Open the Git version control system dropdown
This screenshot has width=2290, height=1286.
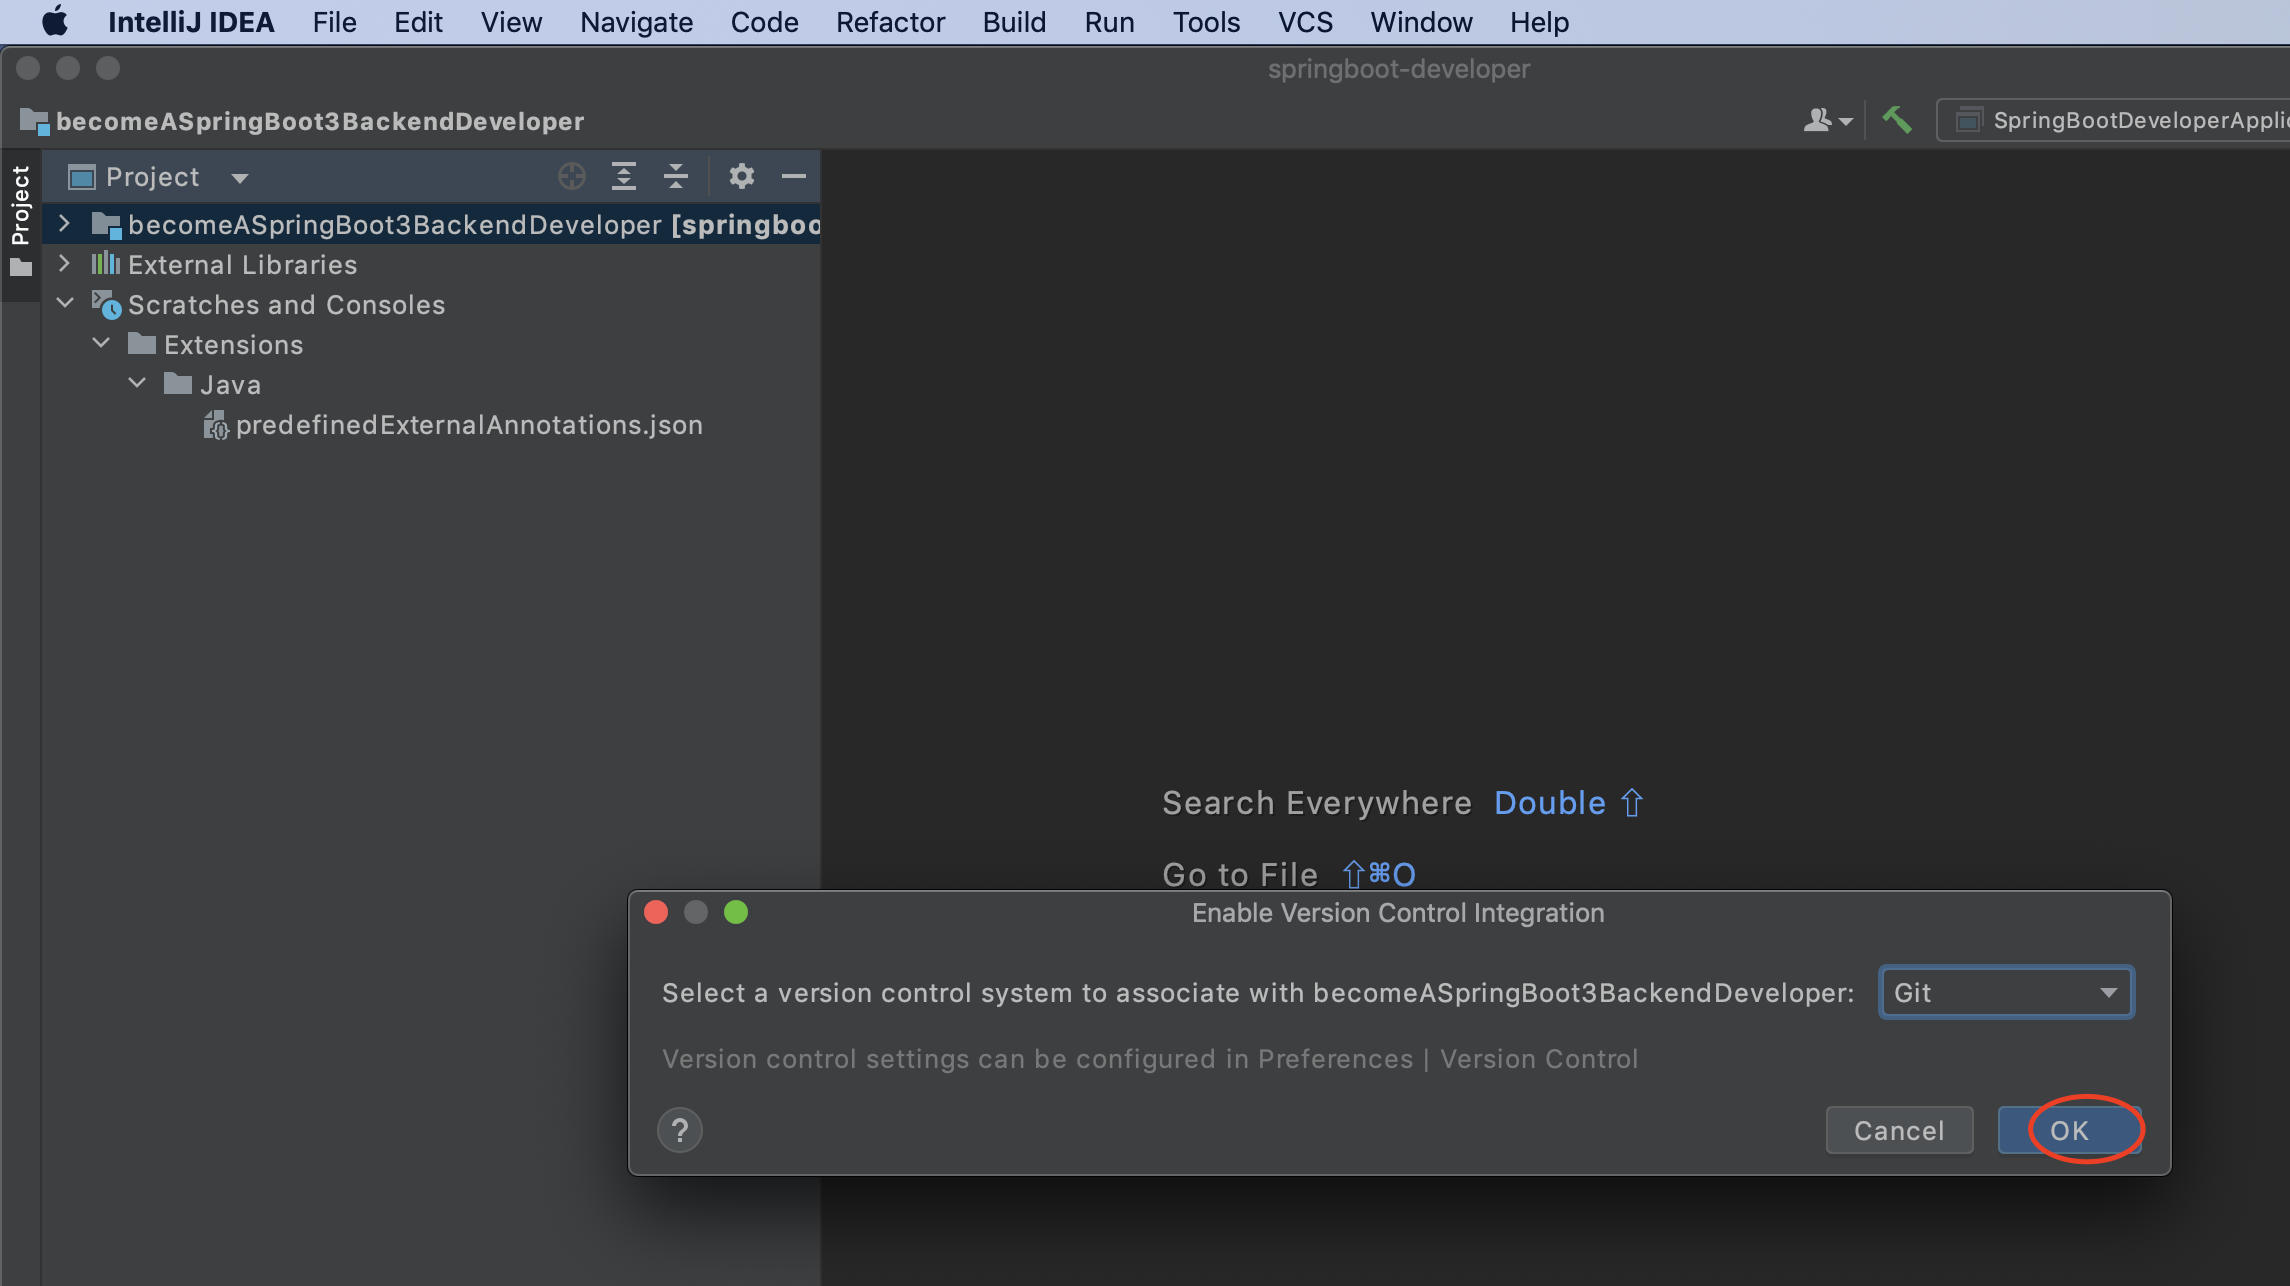pos(2006,992)
